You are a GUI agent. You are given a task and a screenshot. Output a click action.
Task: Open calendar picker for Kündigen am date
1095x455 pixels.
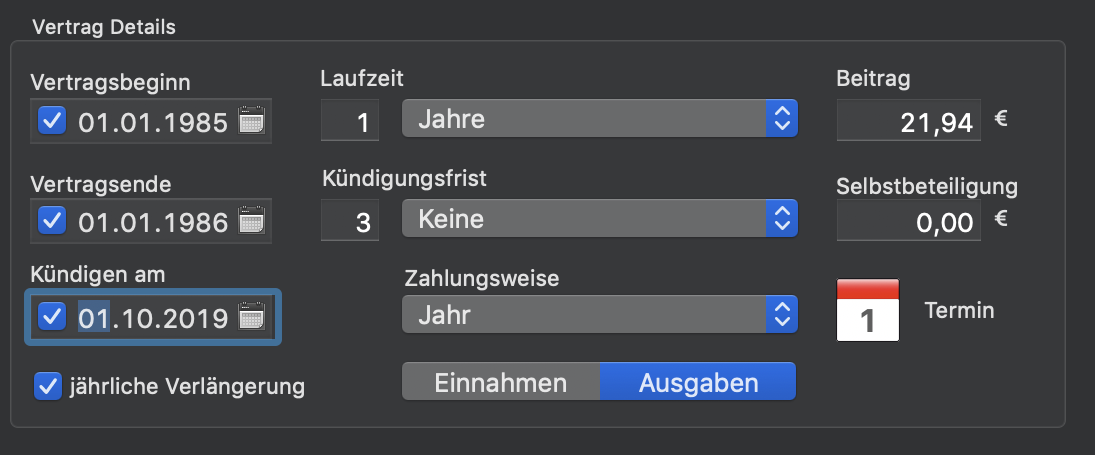(251, 317)
